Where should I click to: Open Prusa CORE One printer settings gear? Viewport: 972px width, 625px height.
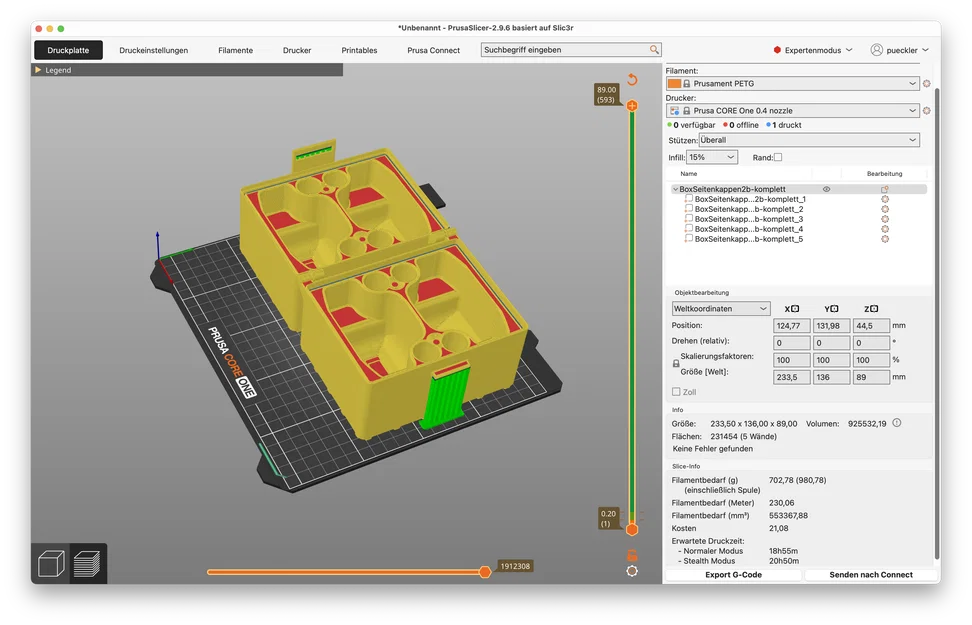pyautogui.click(x=926, y=111)
